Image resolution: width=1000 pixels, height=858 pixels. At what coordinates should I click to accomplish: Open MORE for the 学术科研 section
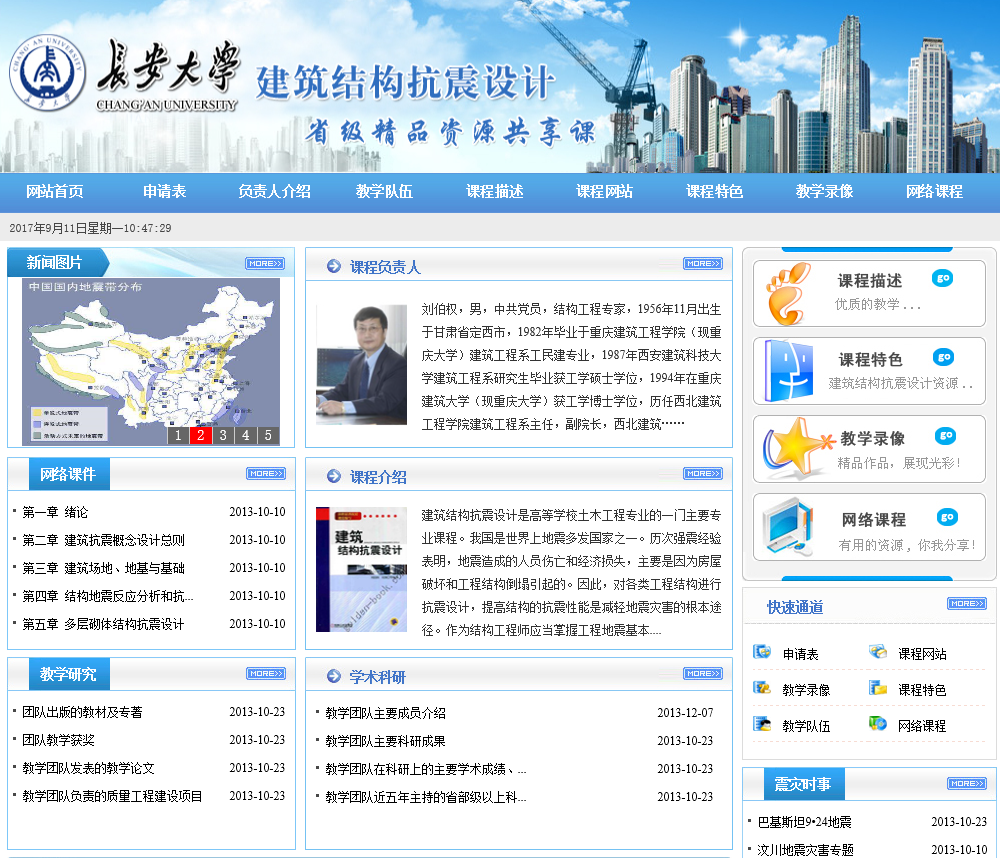[x=702, y=674]
